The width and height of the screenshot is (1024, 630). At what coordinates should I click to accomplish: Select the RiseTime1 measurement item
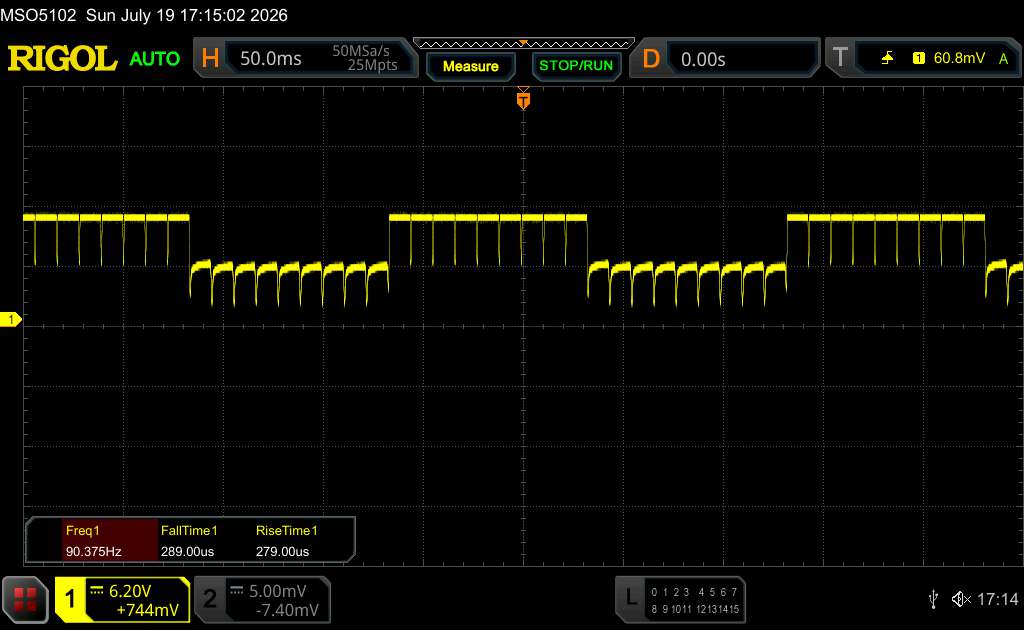[x=286, y=531]
